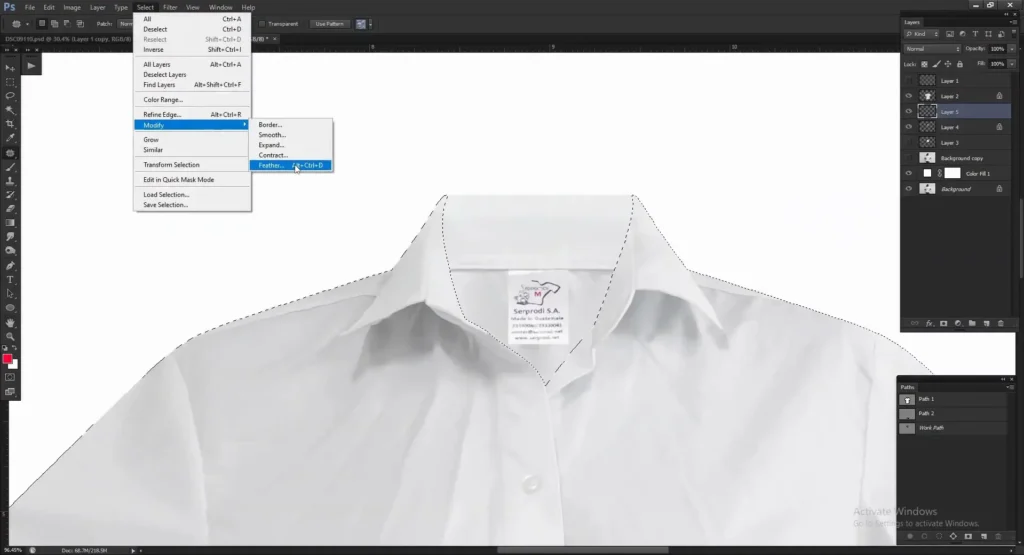Add layer mask in Layers panel
The height and width of the screenshot is (555, 1024).
[944, 323]
